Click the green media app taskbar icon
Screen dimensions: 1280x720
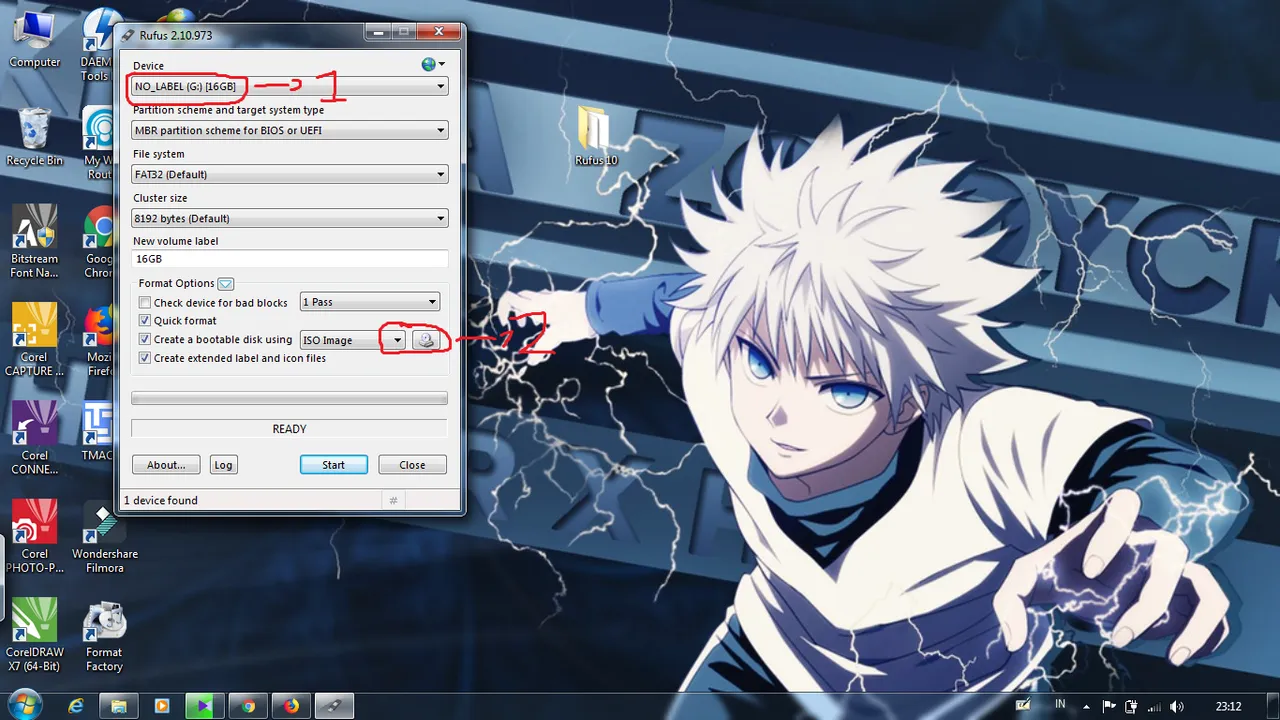click(204, 706)
